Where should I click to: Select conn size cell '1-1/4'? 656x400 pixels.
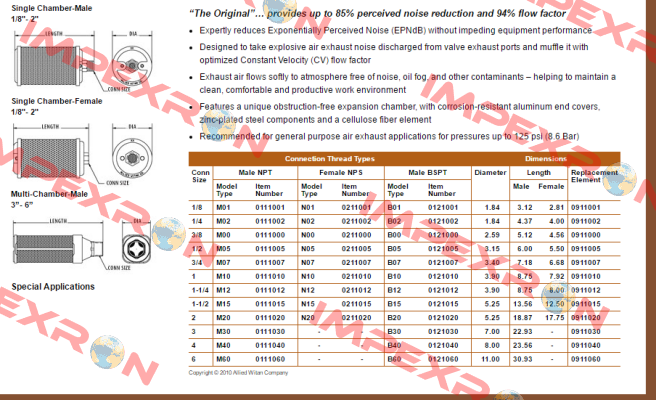(200, 290)
